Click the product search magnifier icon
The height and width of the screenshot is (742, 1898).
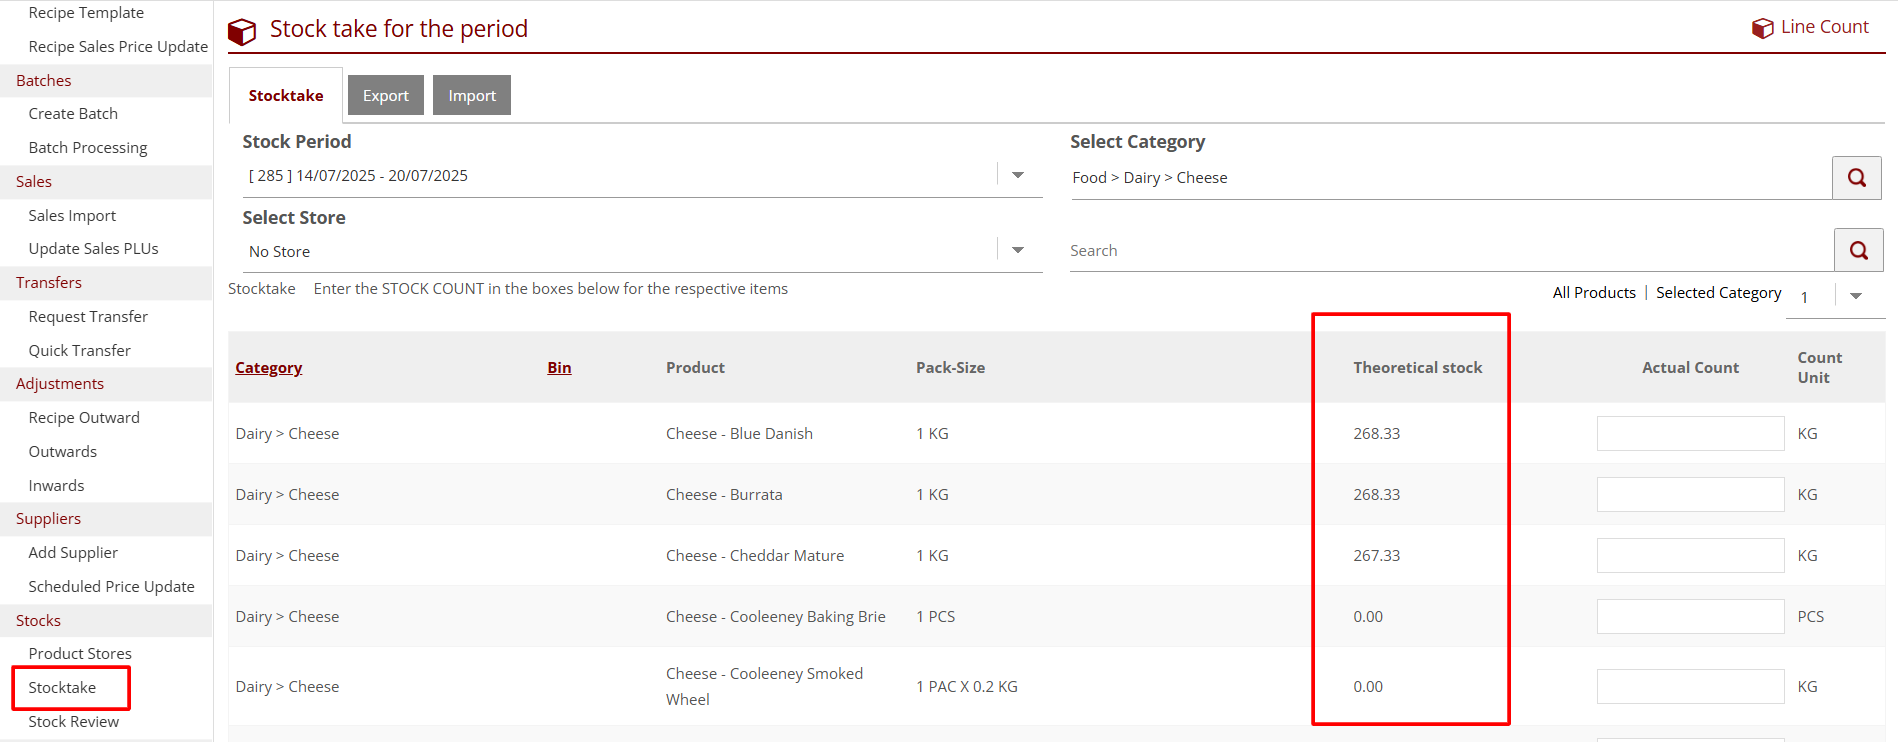1858,250
